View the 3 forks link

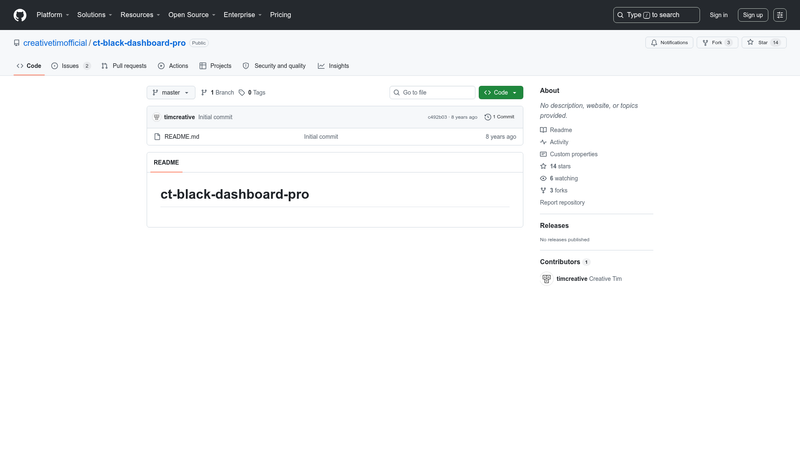pos(554,190)
